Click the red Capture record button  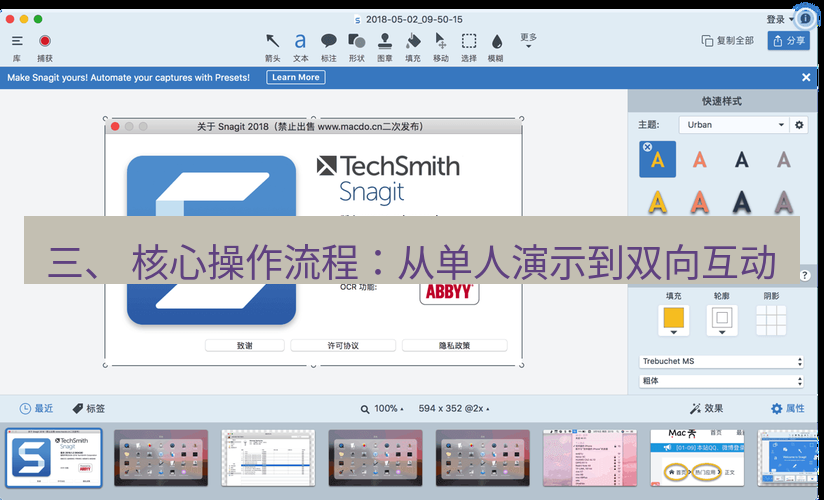(x=45, y=41)
